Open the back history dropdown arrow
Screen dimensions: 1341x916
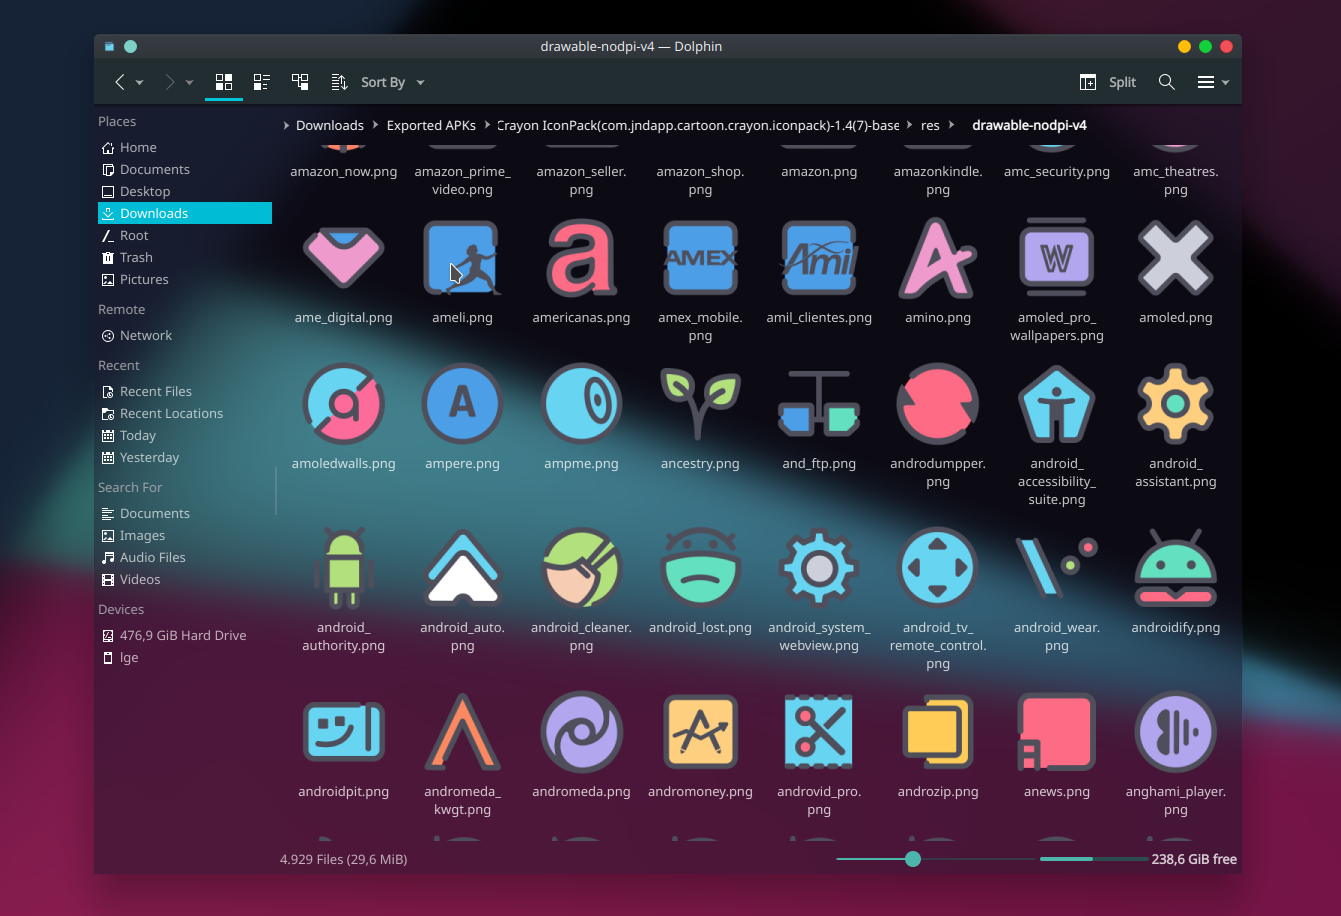click(140, 83)
